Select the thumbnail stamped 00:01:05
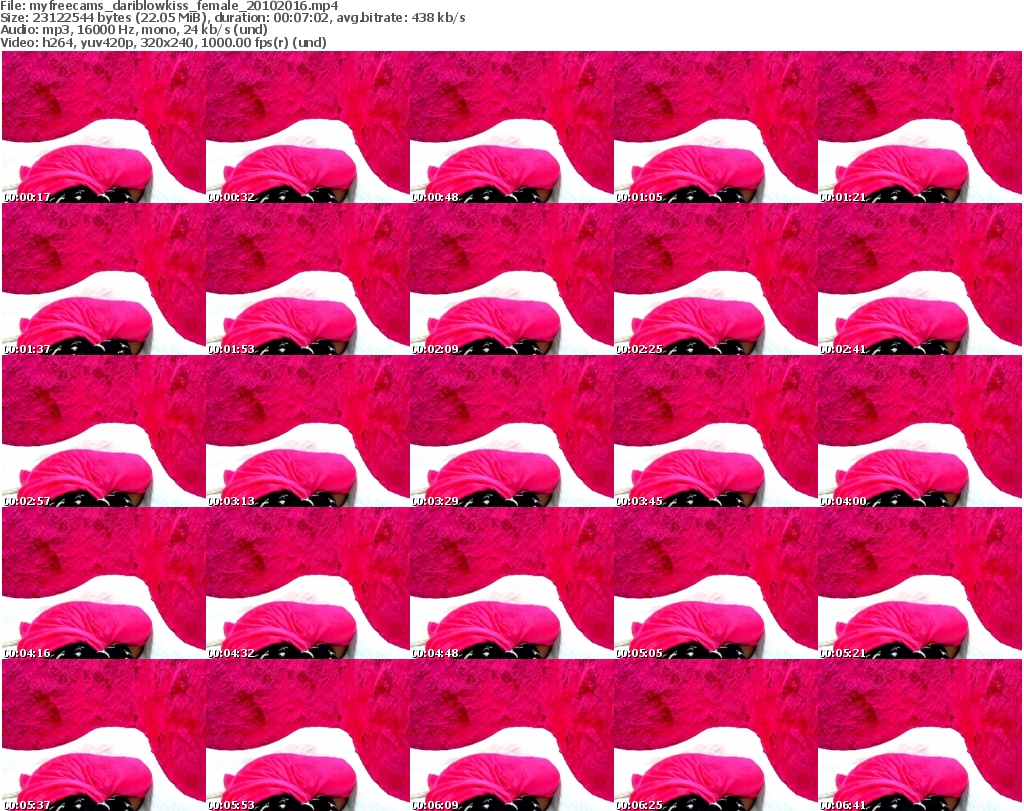The width and height of the screenshot is (1024, 811). (716, 127)
